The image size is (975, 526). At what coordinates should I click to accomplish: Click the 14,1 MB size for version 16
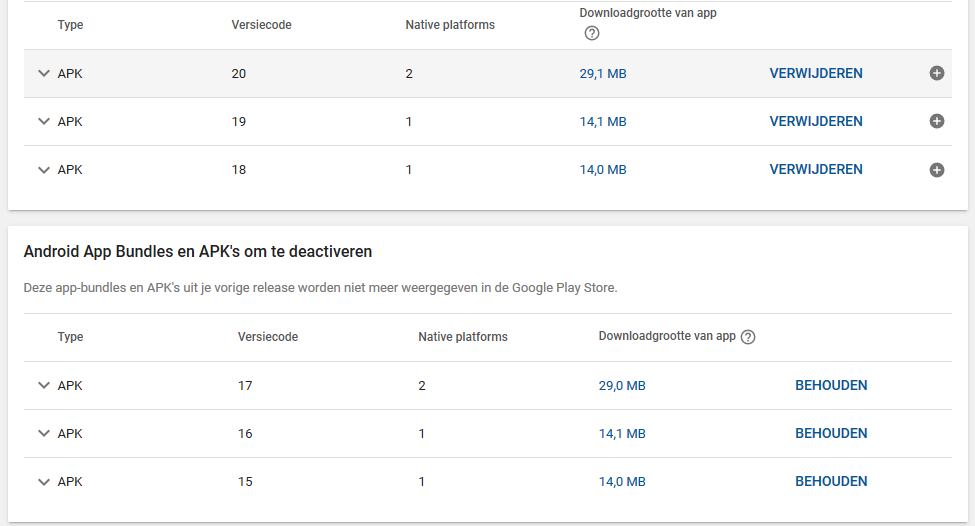pyautogui.click(x=622, y=433)
